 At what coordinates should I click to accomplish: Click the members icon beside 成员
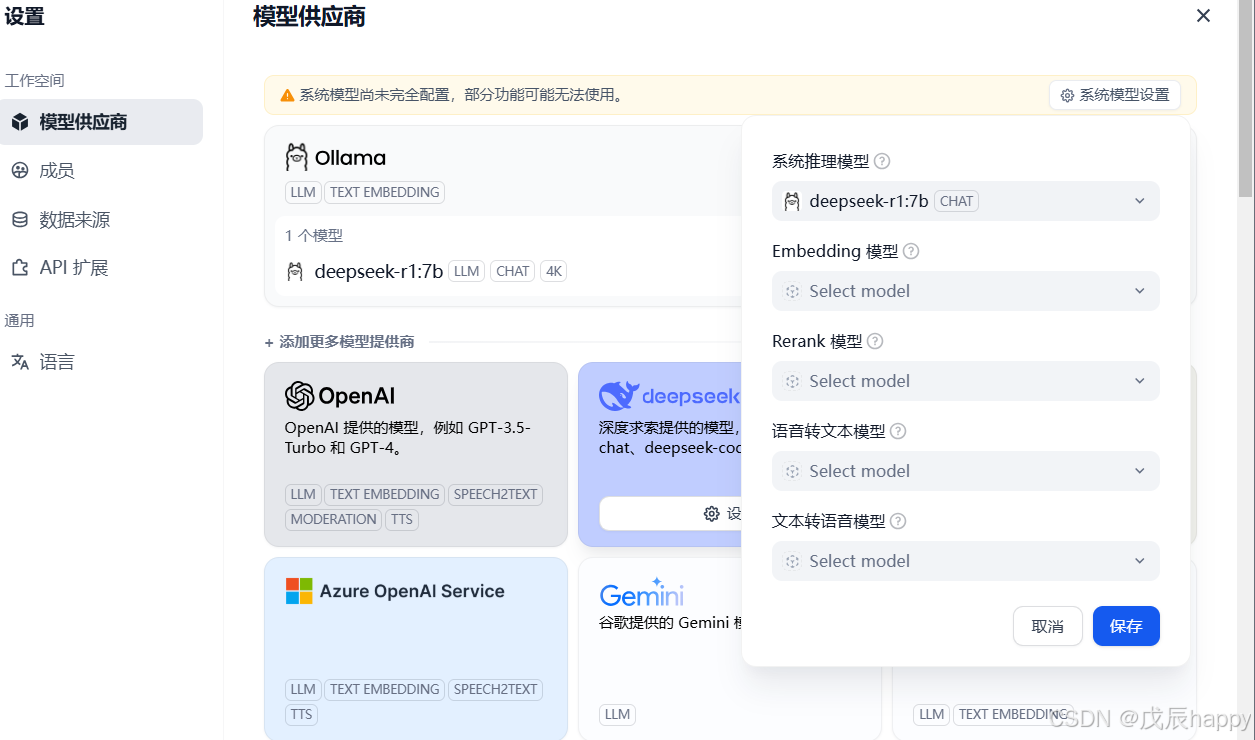coord(19,171)
